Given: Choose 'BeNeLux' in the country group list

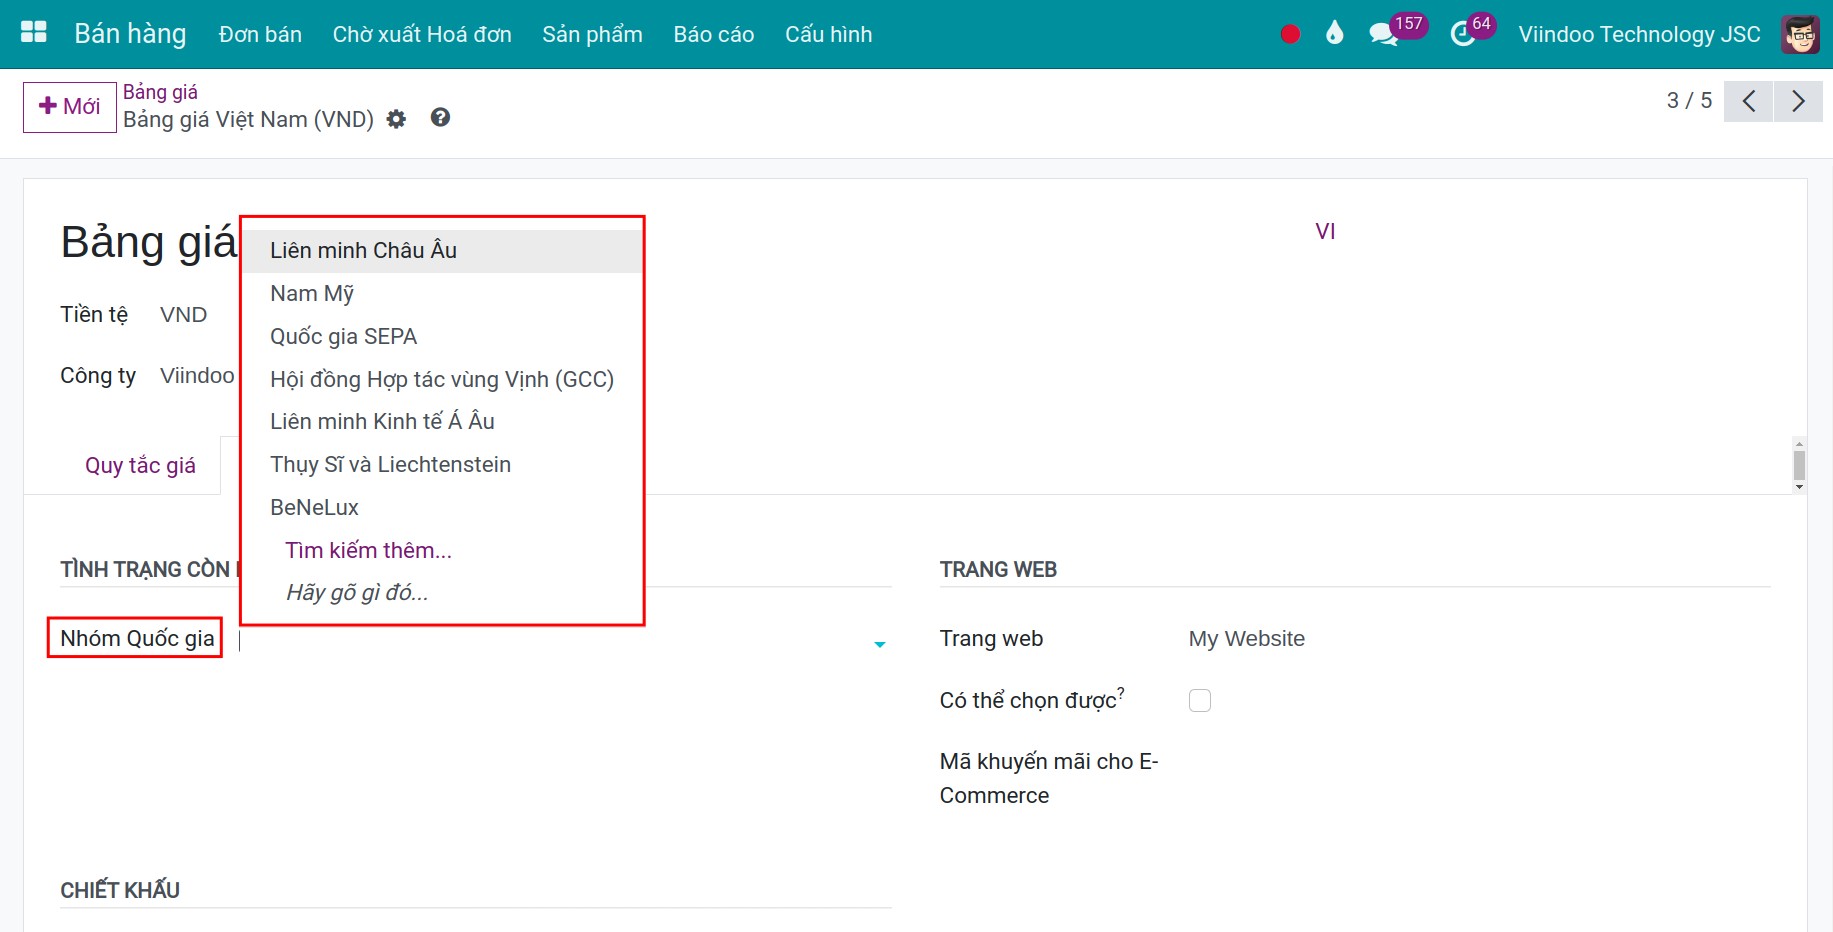Looking at the screenshot, I should point(314,508).
